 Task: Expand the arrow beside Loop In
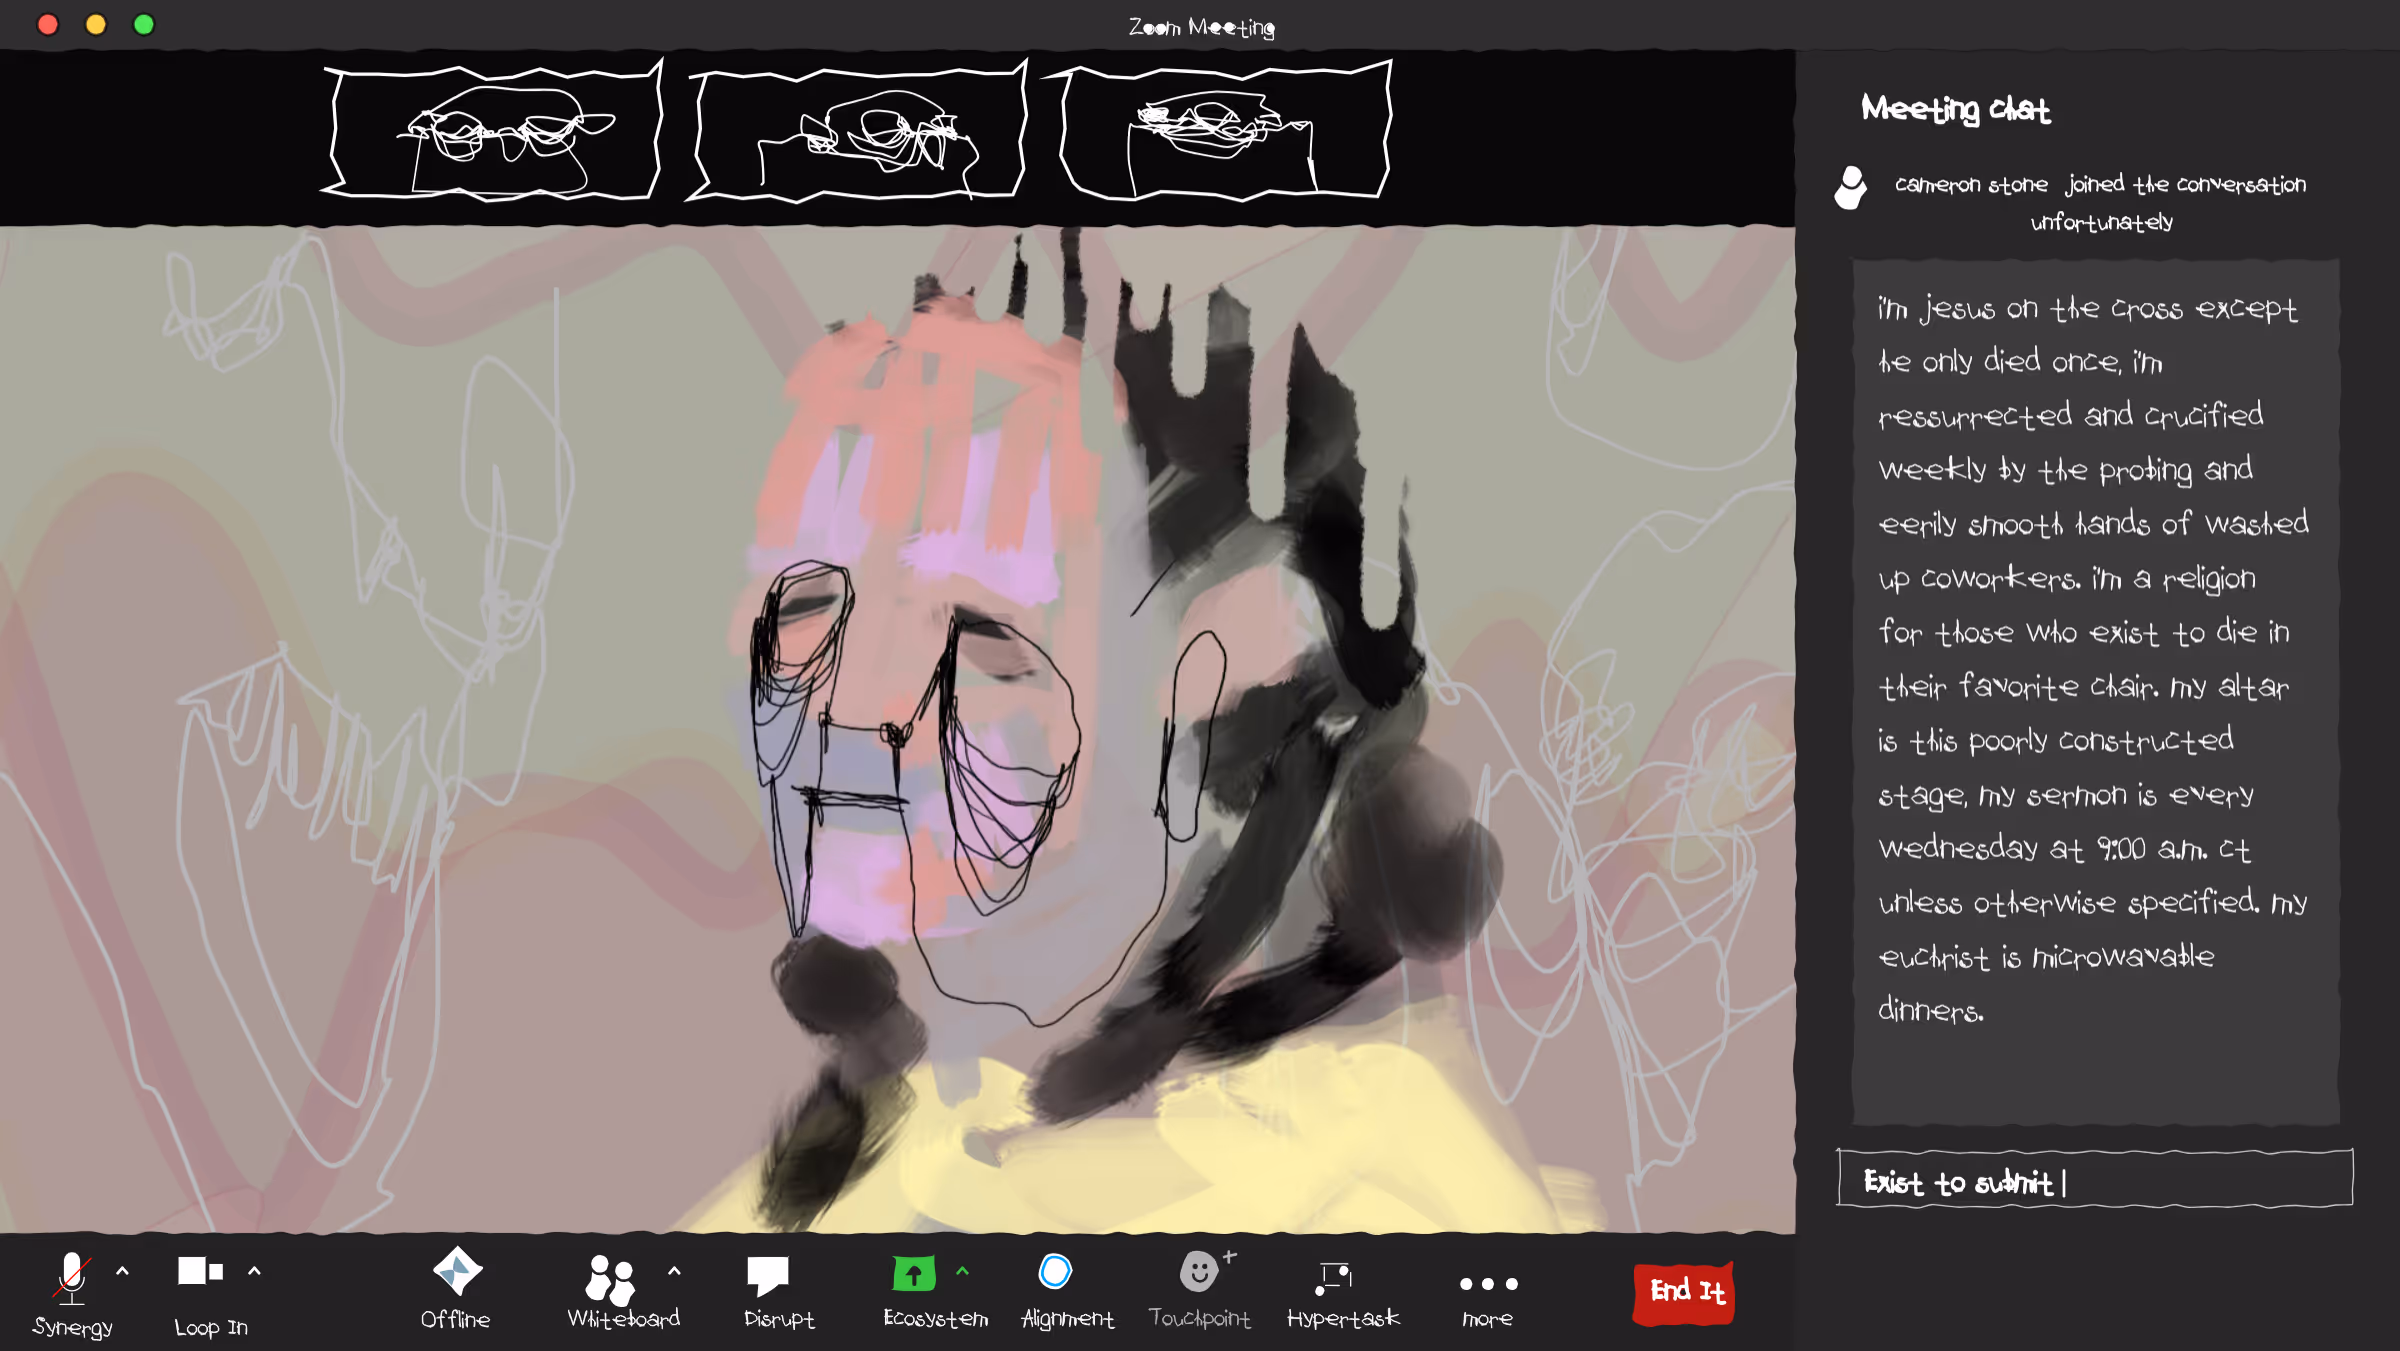tap(254, 1271)
